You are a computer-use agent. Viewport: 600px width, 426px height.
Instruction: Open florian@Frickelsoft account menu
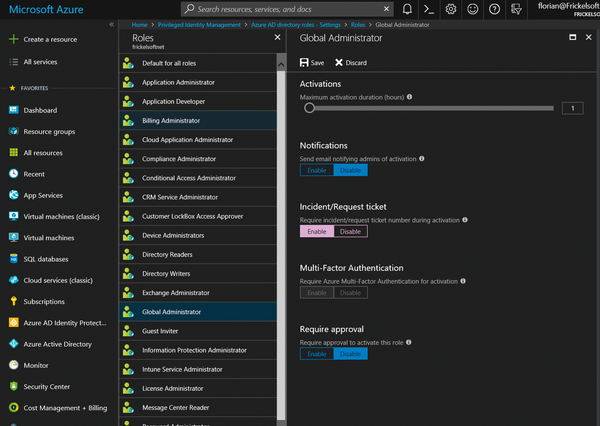tap(568, 9)
